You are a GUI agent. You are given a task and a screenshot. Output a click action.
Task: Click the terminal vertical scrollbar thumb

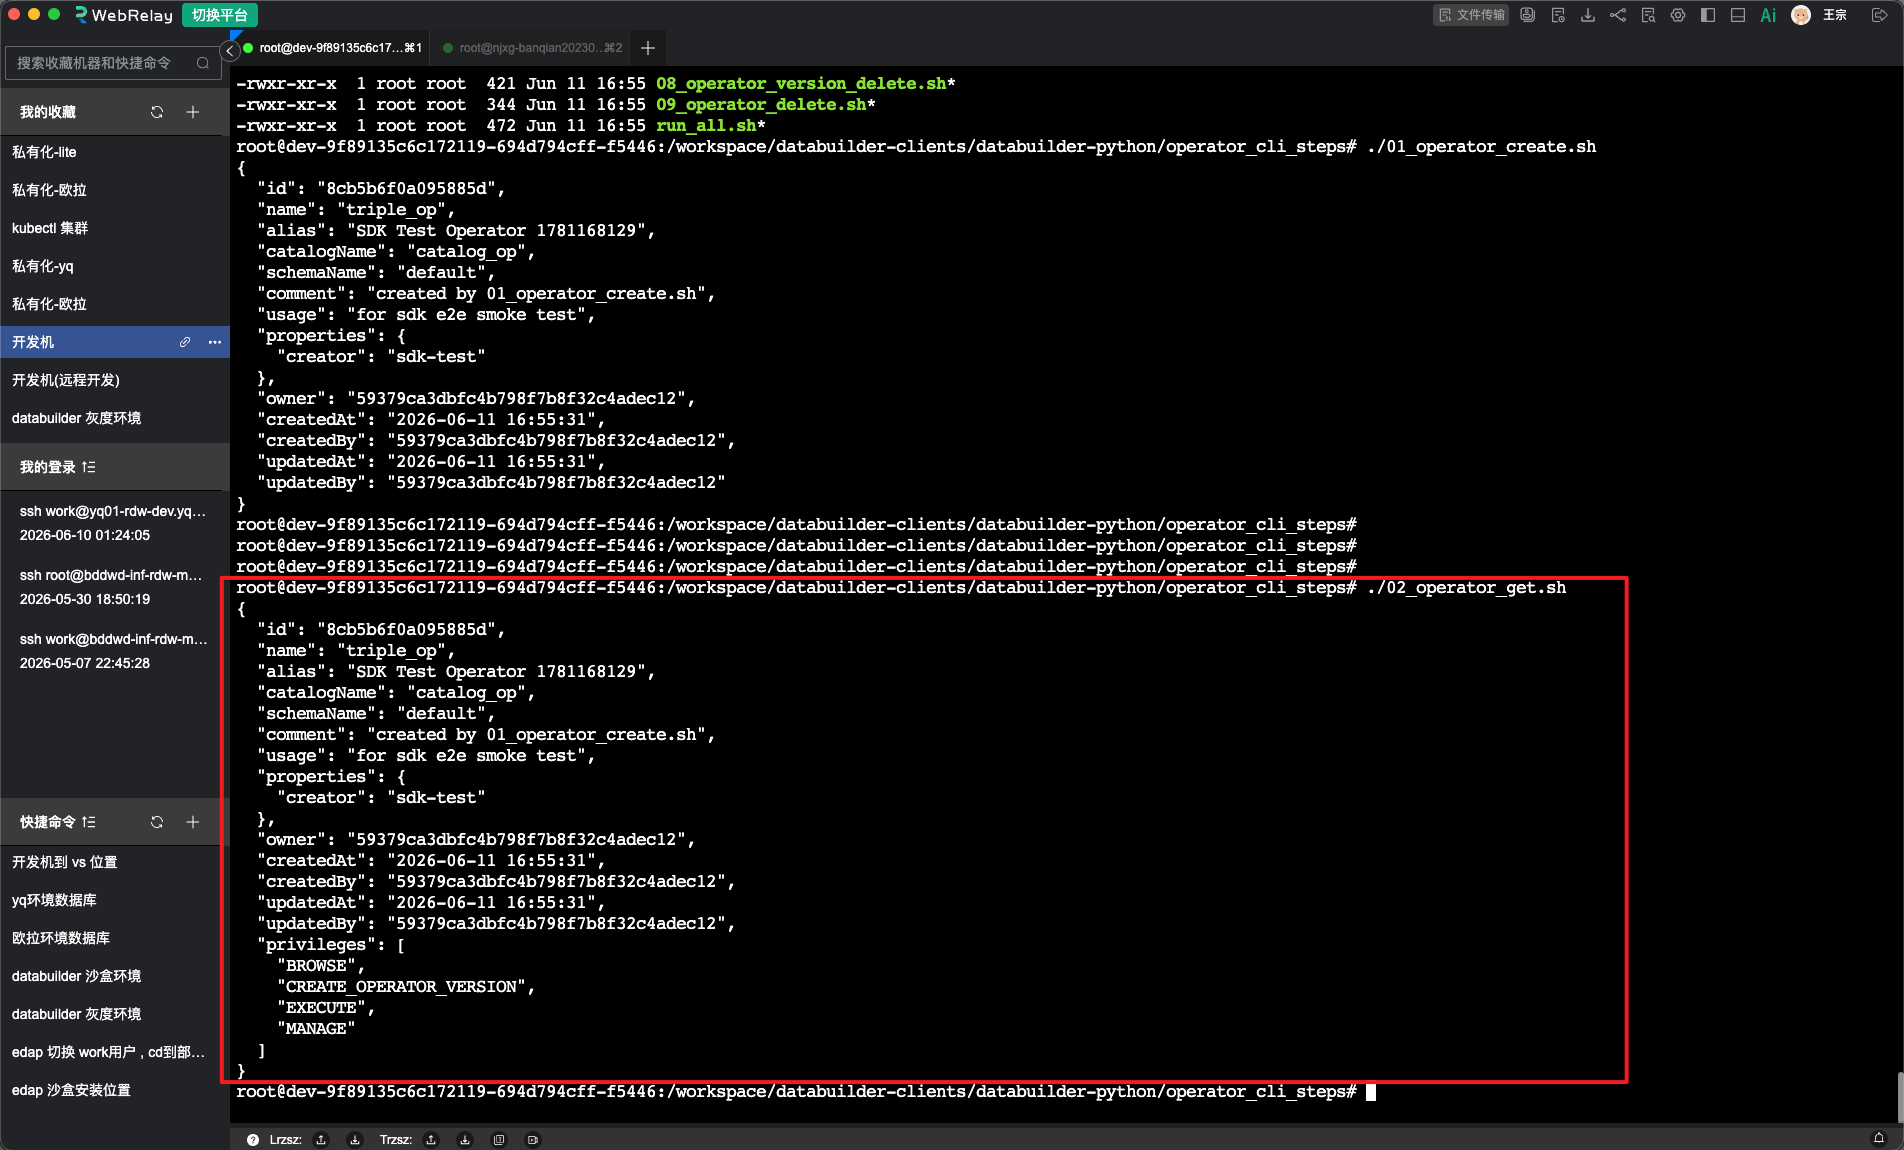pyautogui.click(x=1899, y=1097)
